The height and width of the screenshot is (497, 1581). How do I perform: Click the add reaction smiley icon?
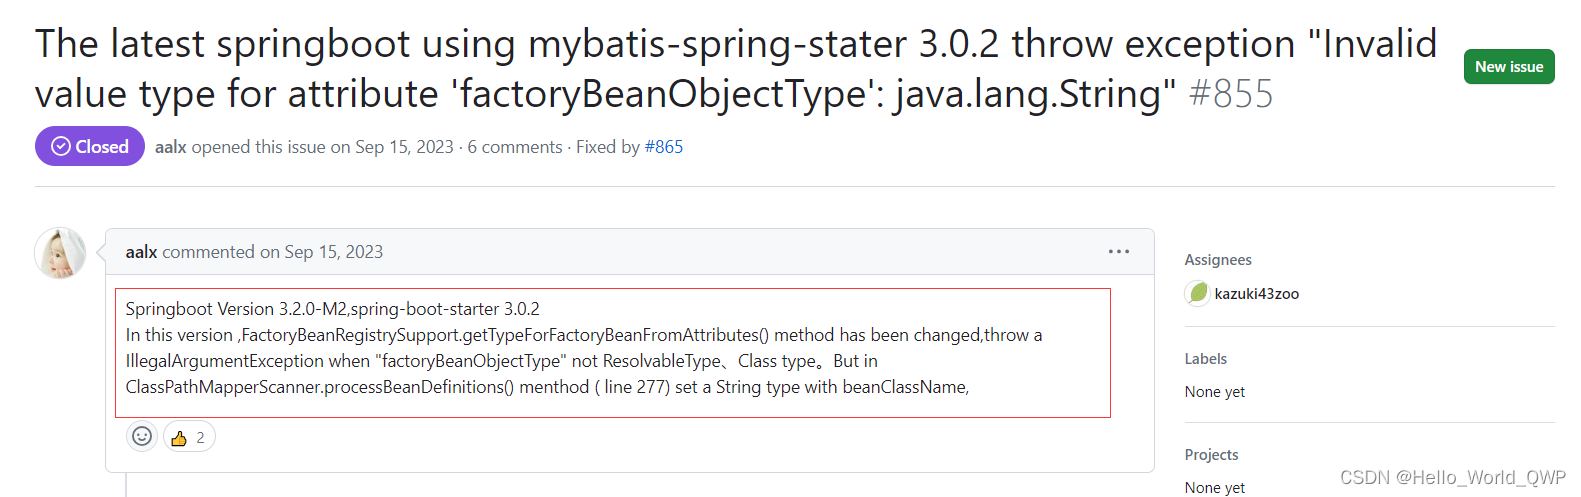point(142,436)
